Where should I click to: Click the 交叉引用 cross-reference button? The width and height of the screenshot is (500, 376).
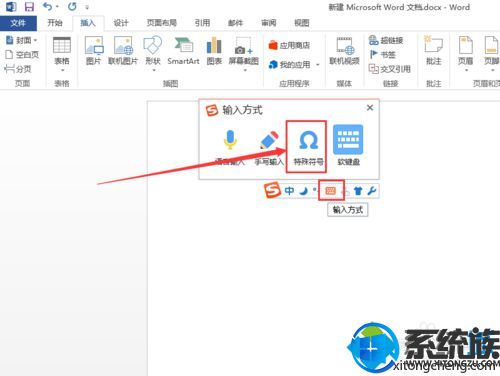tap(389, 69)
